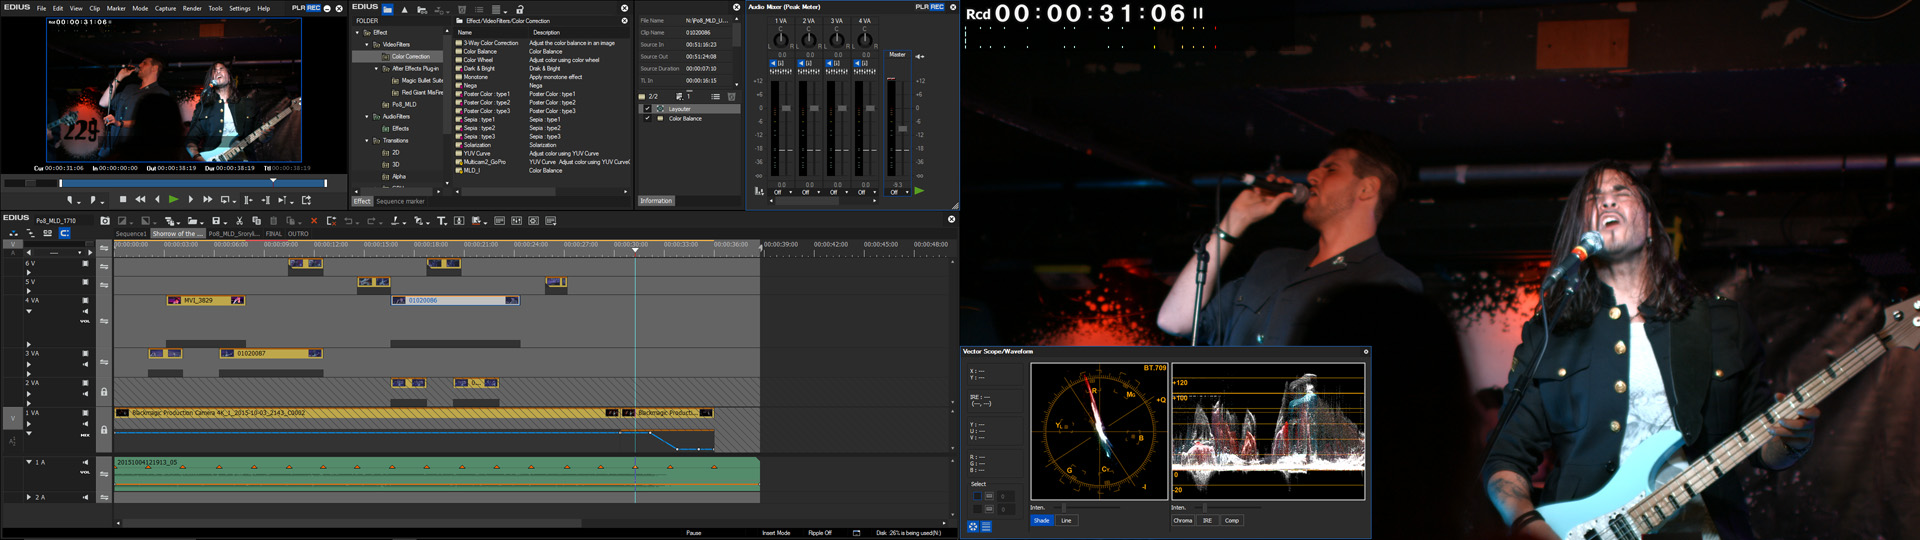Collapse the After Effects Plug-in node
The image size is (1920, 540).
click(x=377, y=69)
